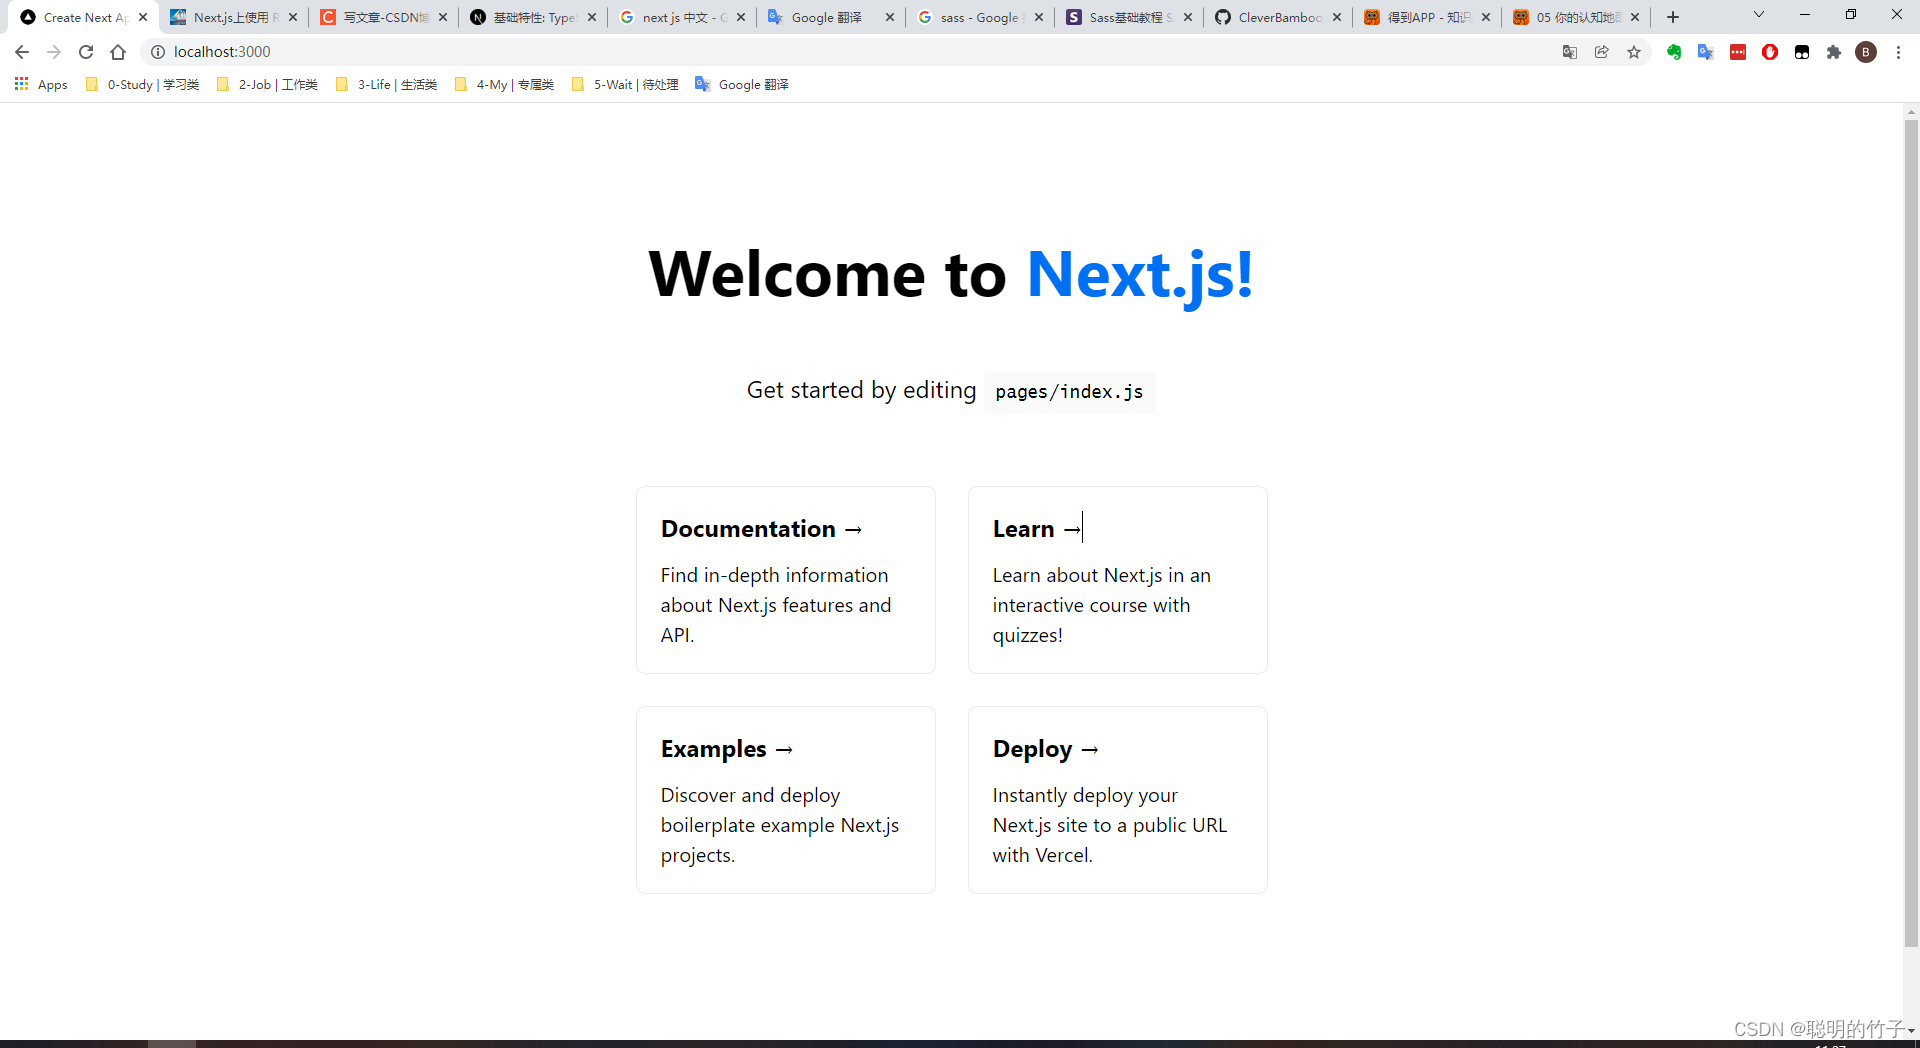Click the browser forward arrow
The image size is (1920, 1048).
54,52
